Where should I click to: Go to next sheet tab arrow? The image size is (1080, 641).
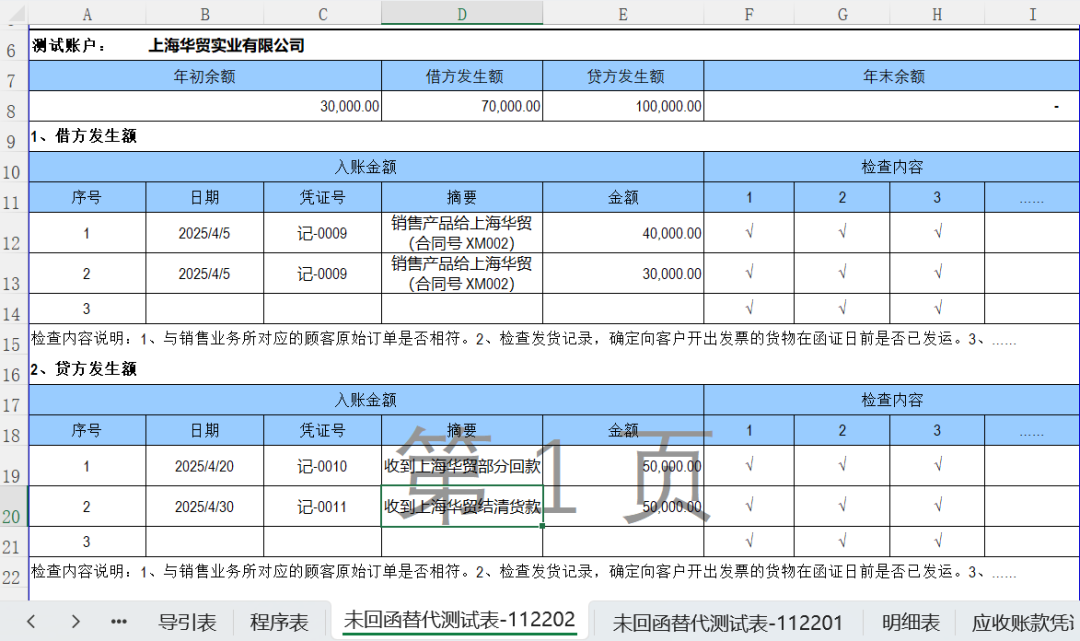coord(75,622)
